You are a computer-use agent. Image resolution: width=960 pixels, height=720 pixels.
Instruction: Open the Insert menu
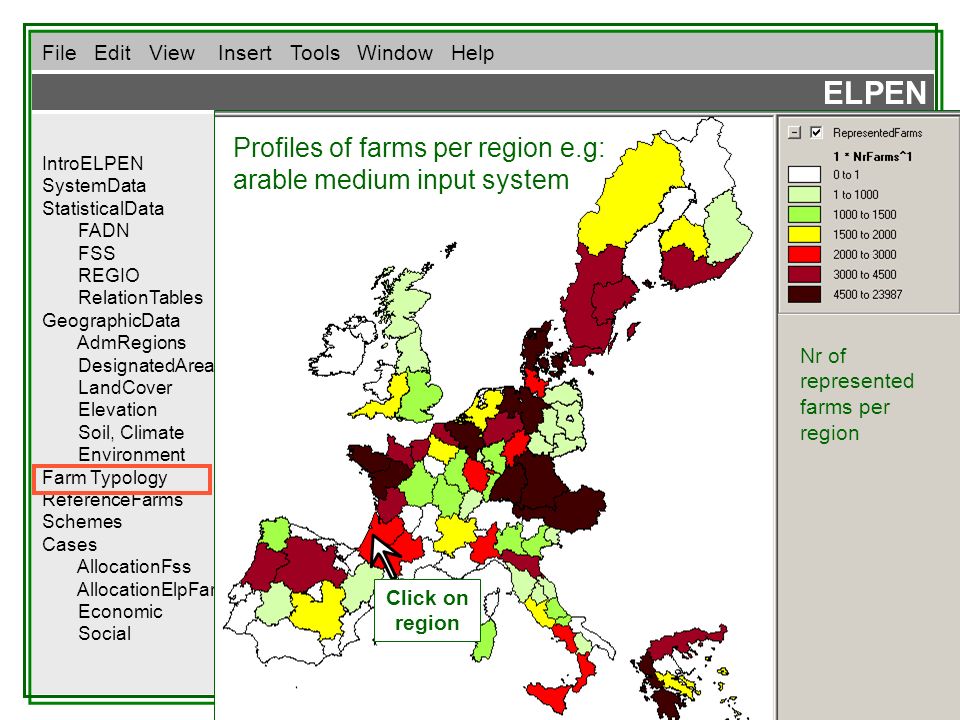click(x=245, y=53)
